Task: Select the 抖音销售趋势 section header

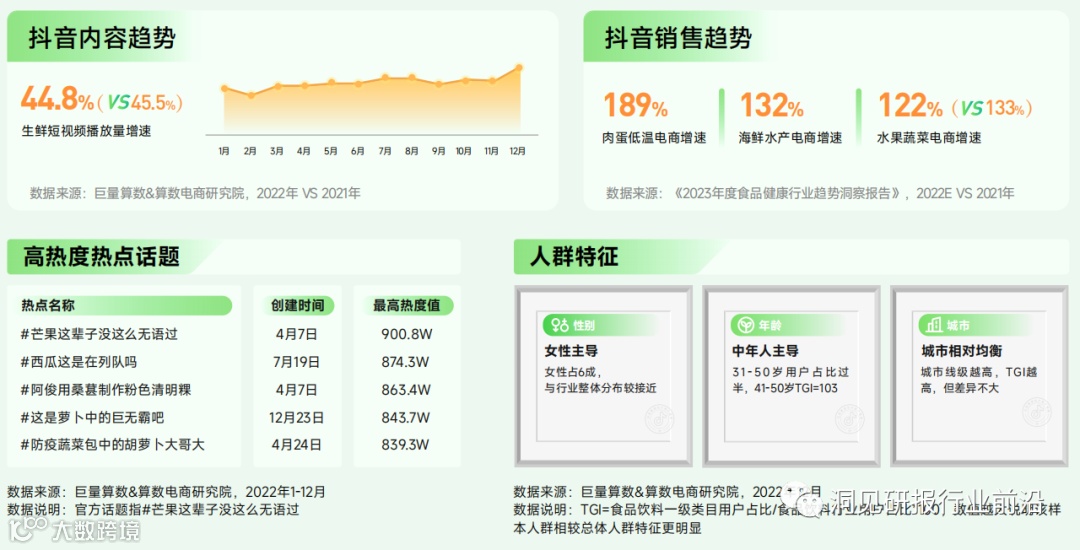Action: [678, 38]
